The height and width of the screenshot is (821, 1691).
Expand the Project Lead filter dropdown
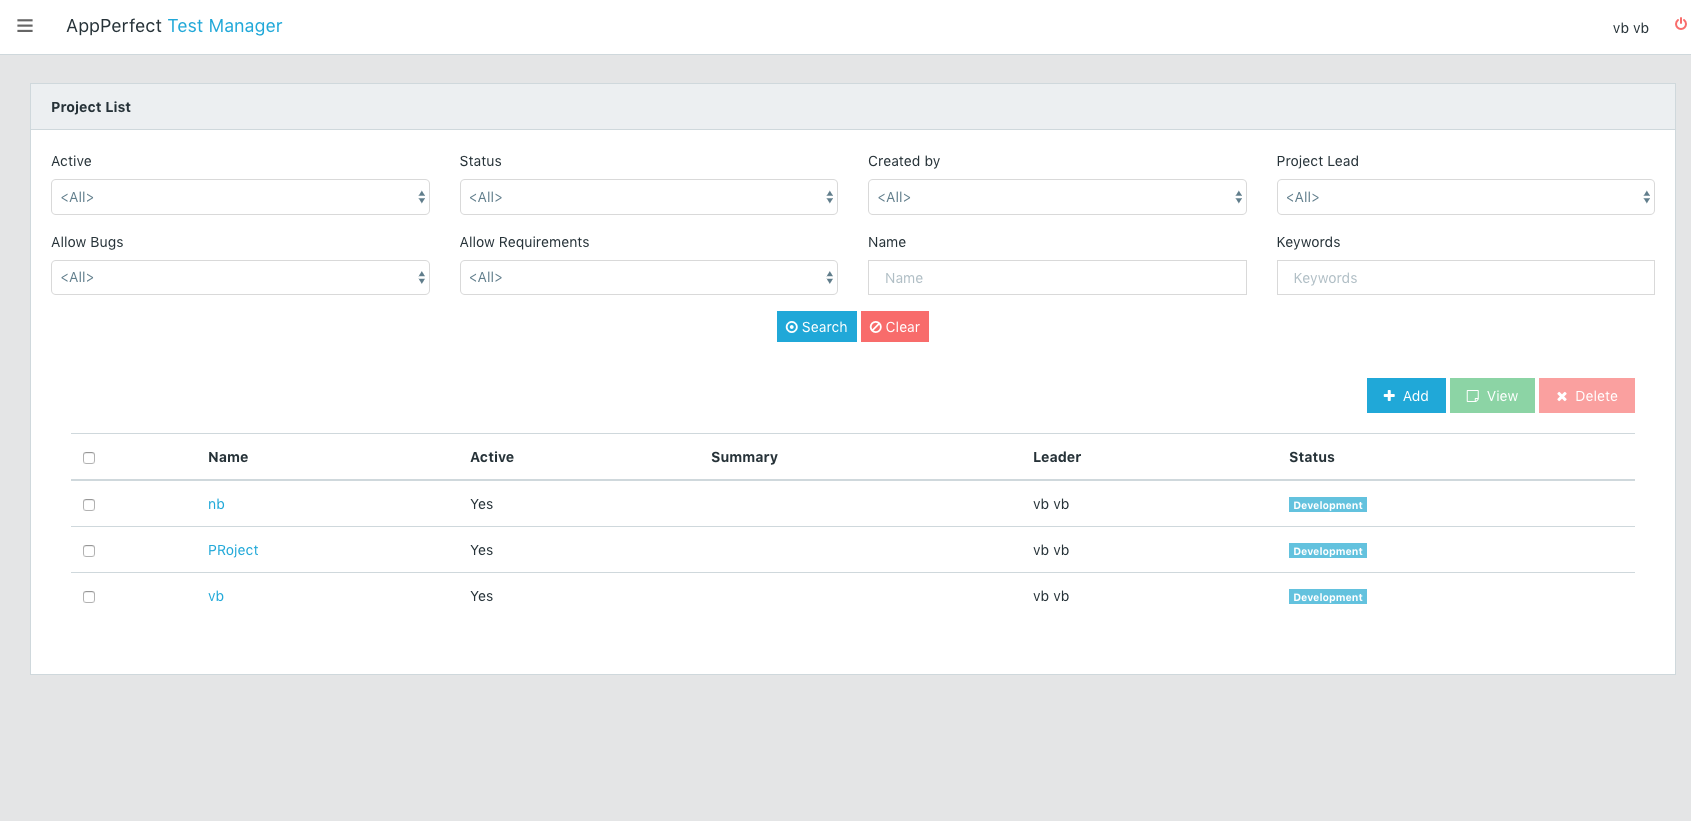coord(1465,197)
